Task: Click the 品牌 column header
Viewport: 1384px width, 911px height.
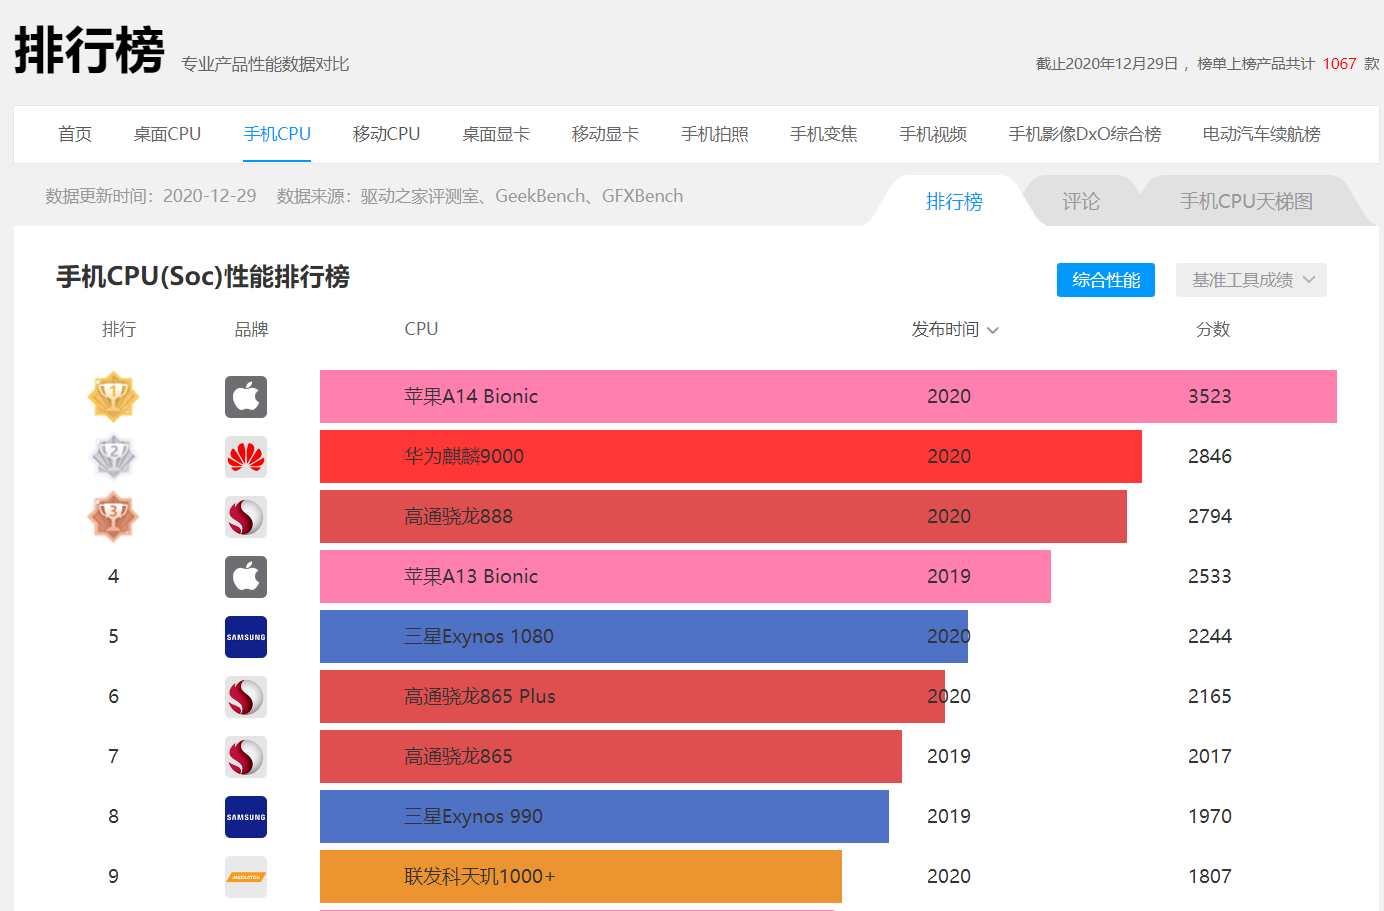Action: point(251,329)
